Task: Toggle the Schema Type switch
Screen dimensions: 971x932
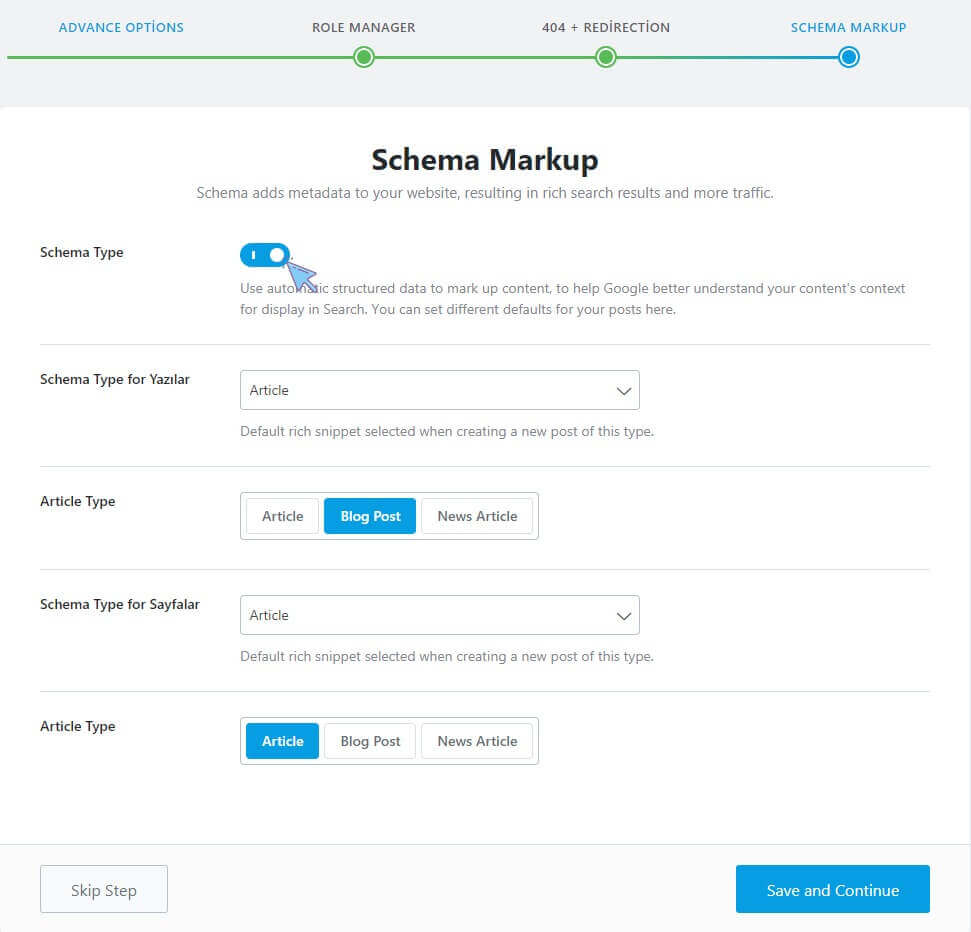Action: pyautogui.click(x=264, y=255)
